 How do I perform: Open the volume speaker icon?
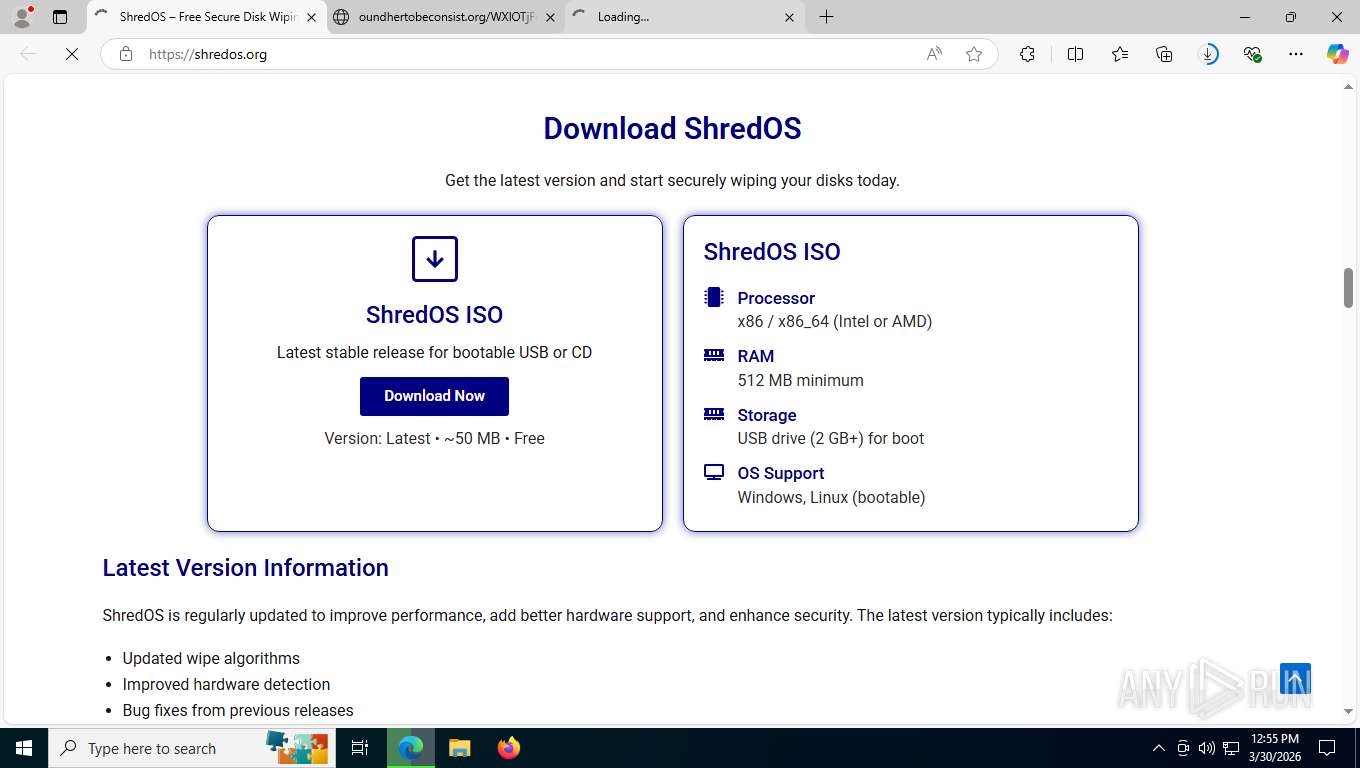1207,748
